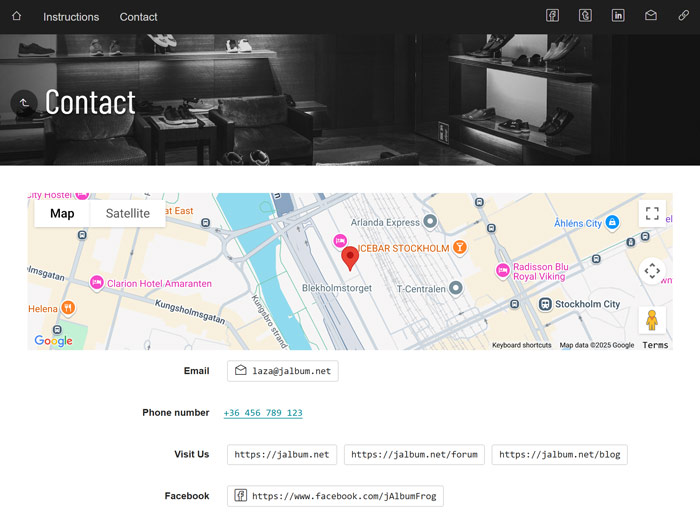Click the up-arrow back button beside Contact title
This screenshot has width=700, height=525.
pyautogui.click(x=24, y=103)
